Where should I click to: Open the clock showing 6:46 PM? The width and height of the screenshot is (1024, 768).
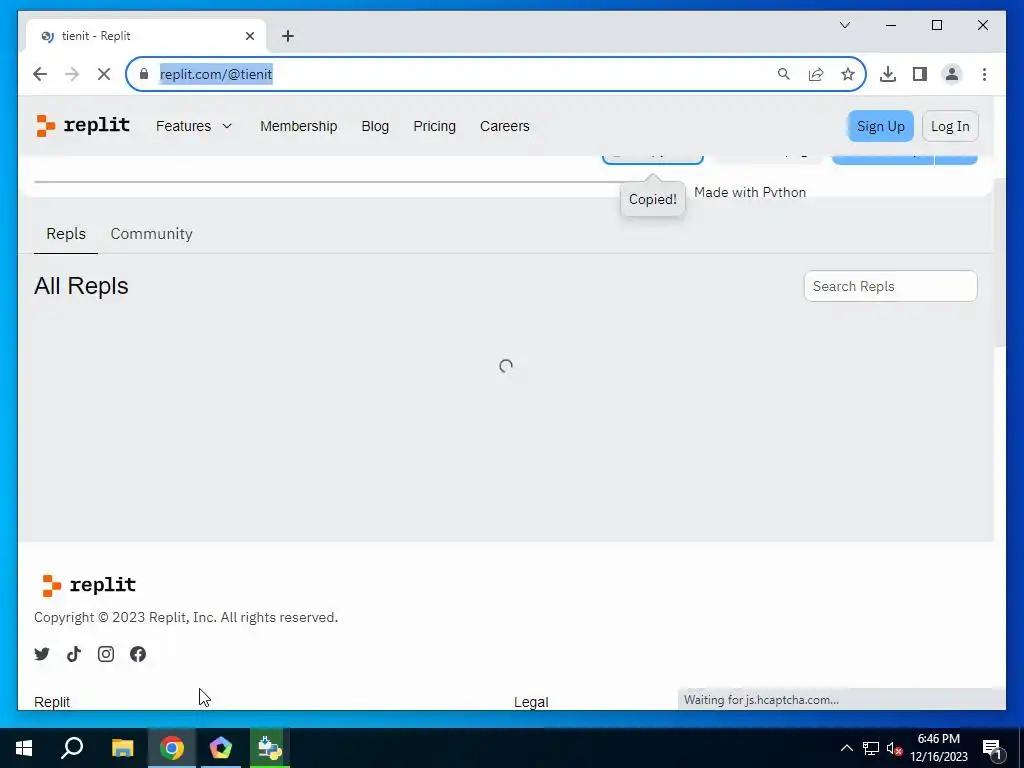(x=938, y=748)
